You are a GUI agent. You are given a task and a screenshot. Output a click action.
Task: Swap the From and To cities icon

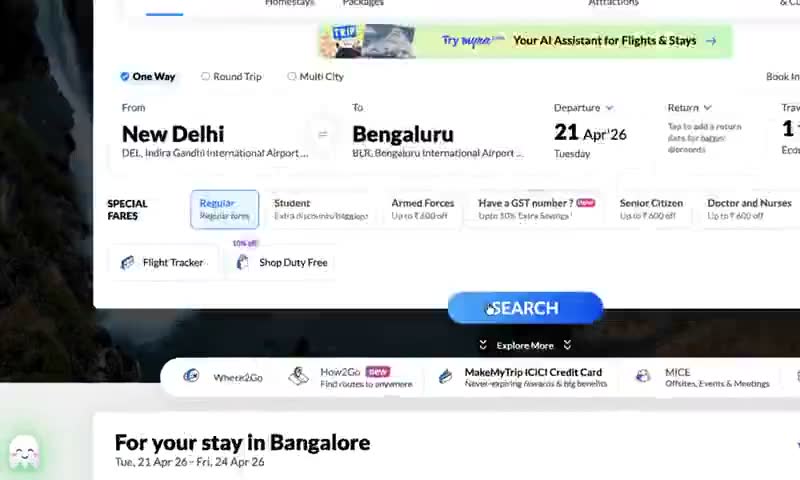click(x=322, y=134)
